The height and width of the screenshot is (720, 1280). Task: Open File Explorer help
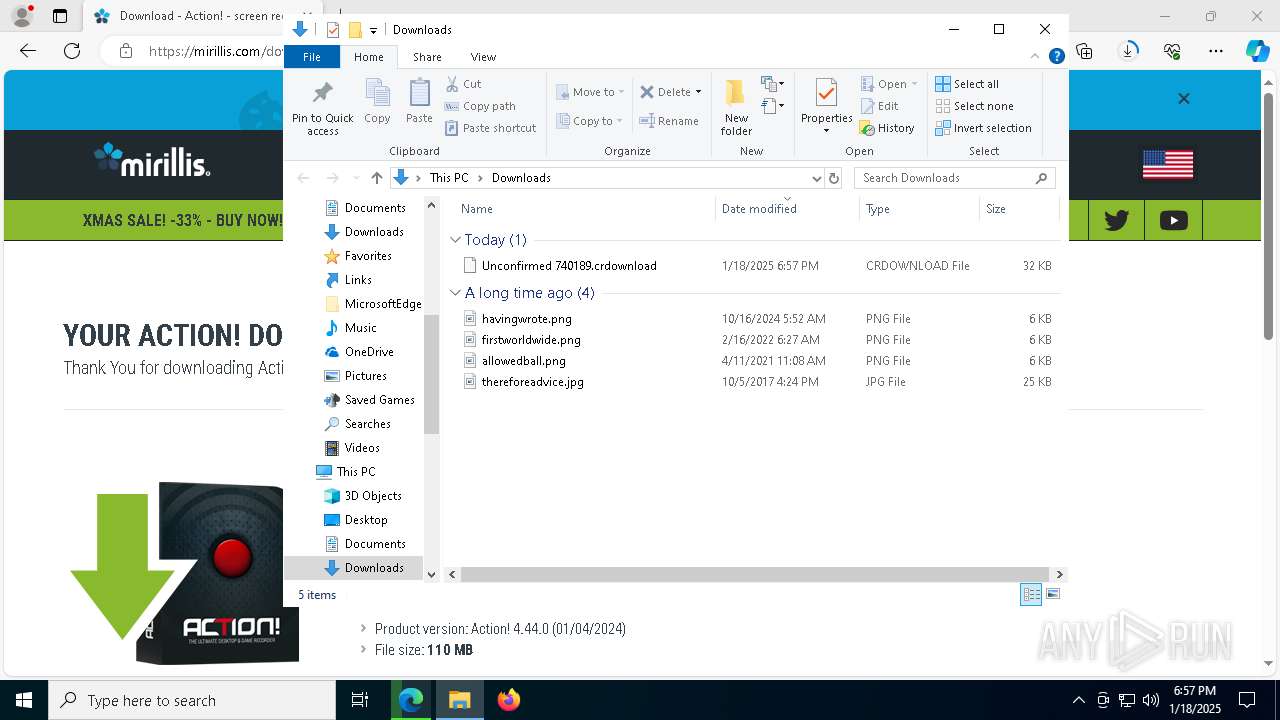click(x=1056, y=57)
